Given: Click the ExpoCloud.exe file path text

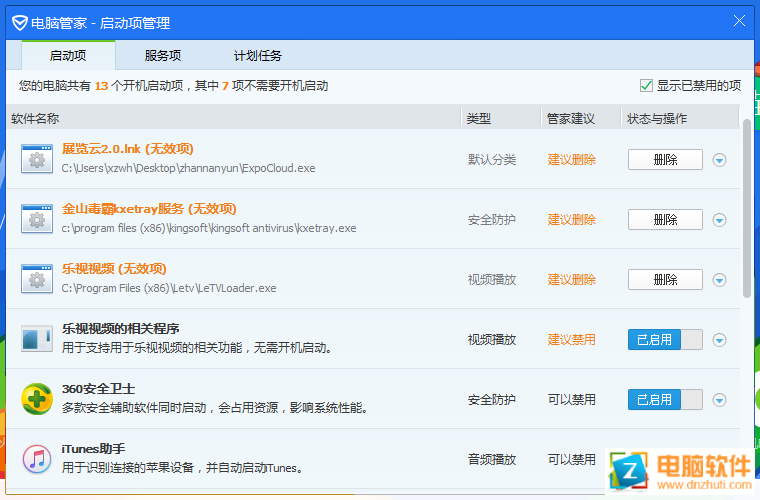Looking at the screenshot, I should [x=188, y=168].
